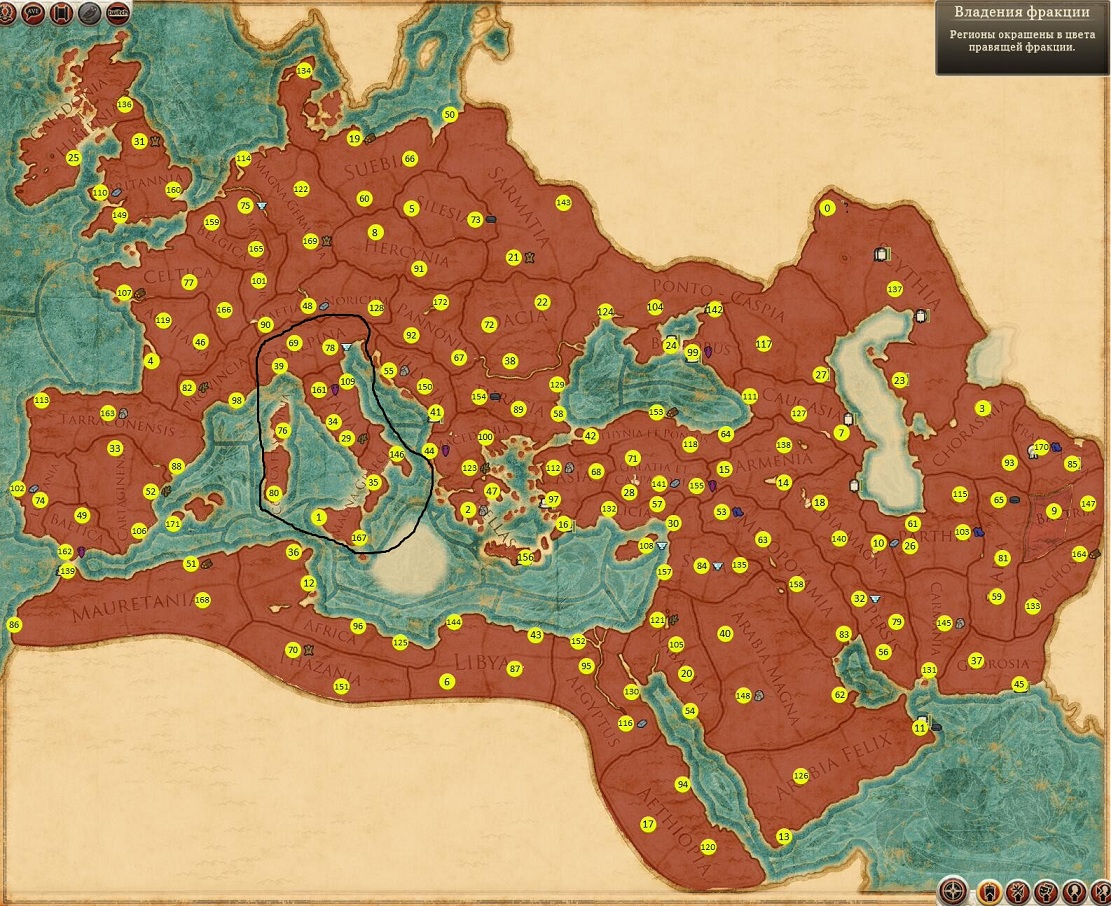The width and height of the screenshot is (1111, 906).
Task: Switch to the theater masks public order overlay
Action: [x=1045, y=890]
